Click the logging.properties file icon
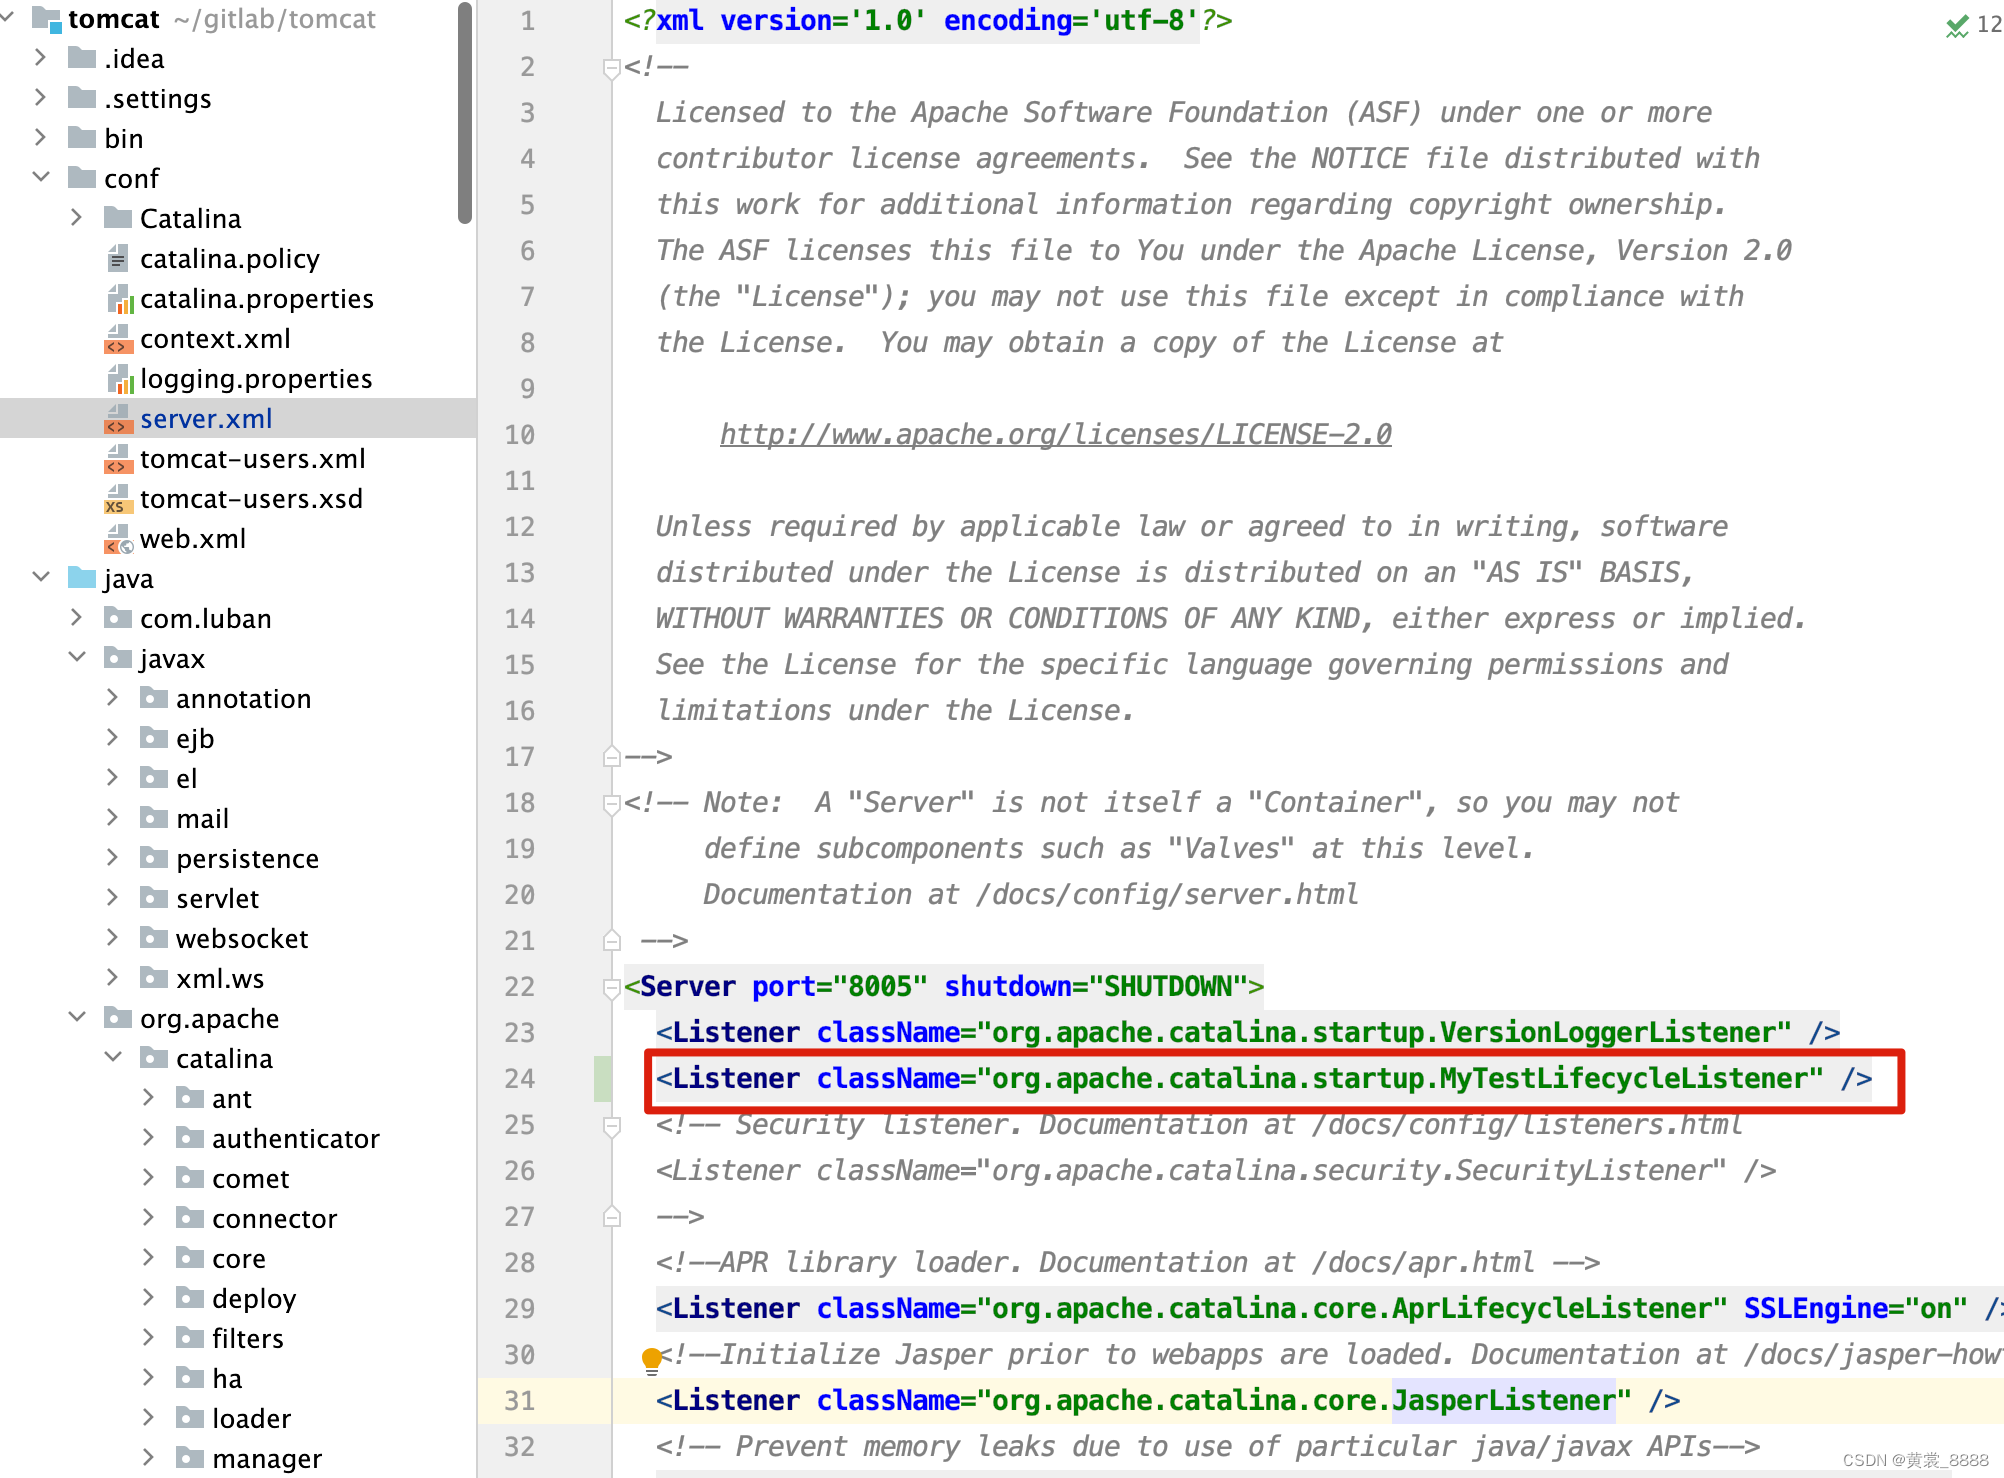2004x1478 pixels. [119, 378]
